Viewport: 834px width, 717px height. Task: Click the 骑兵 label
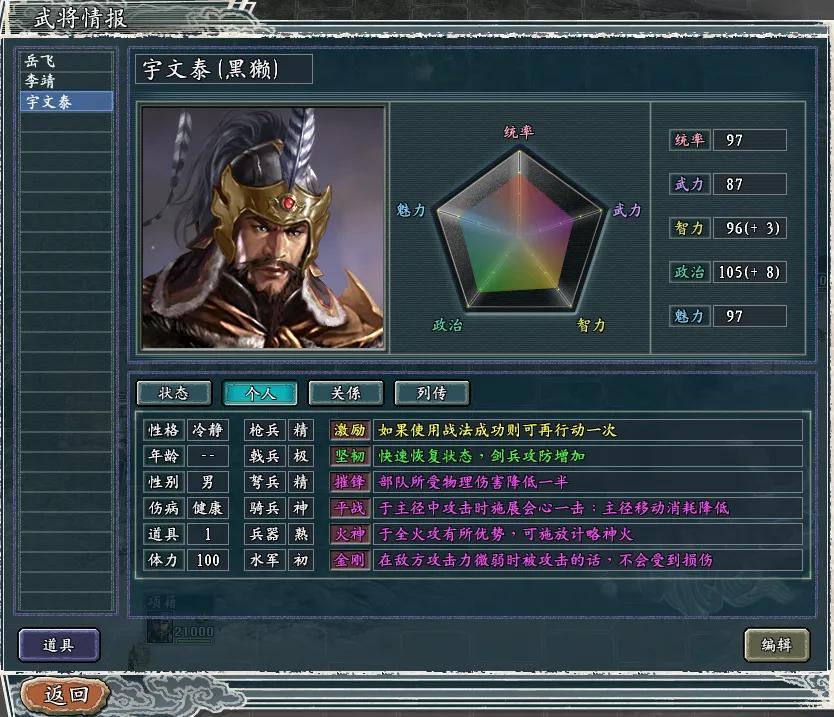(x=265, y=508)
